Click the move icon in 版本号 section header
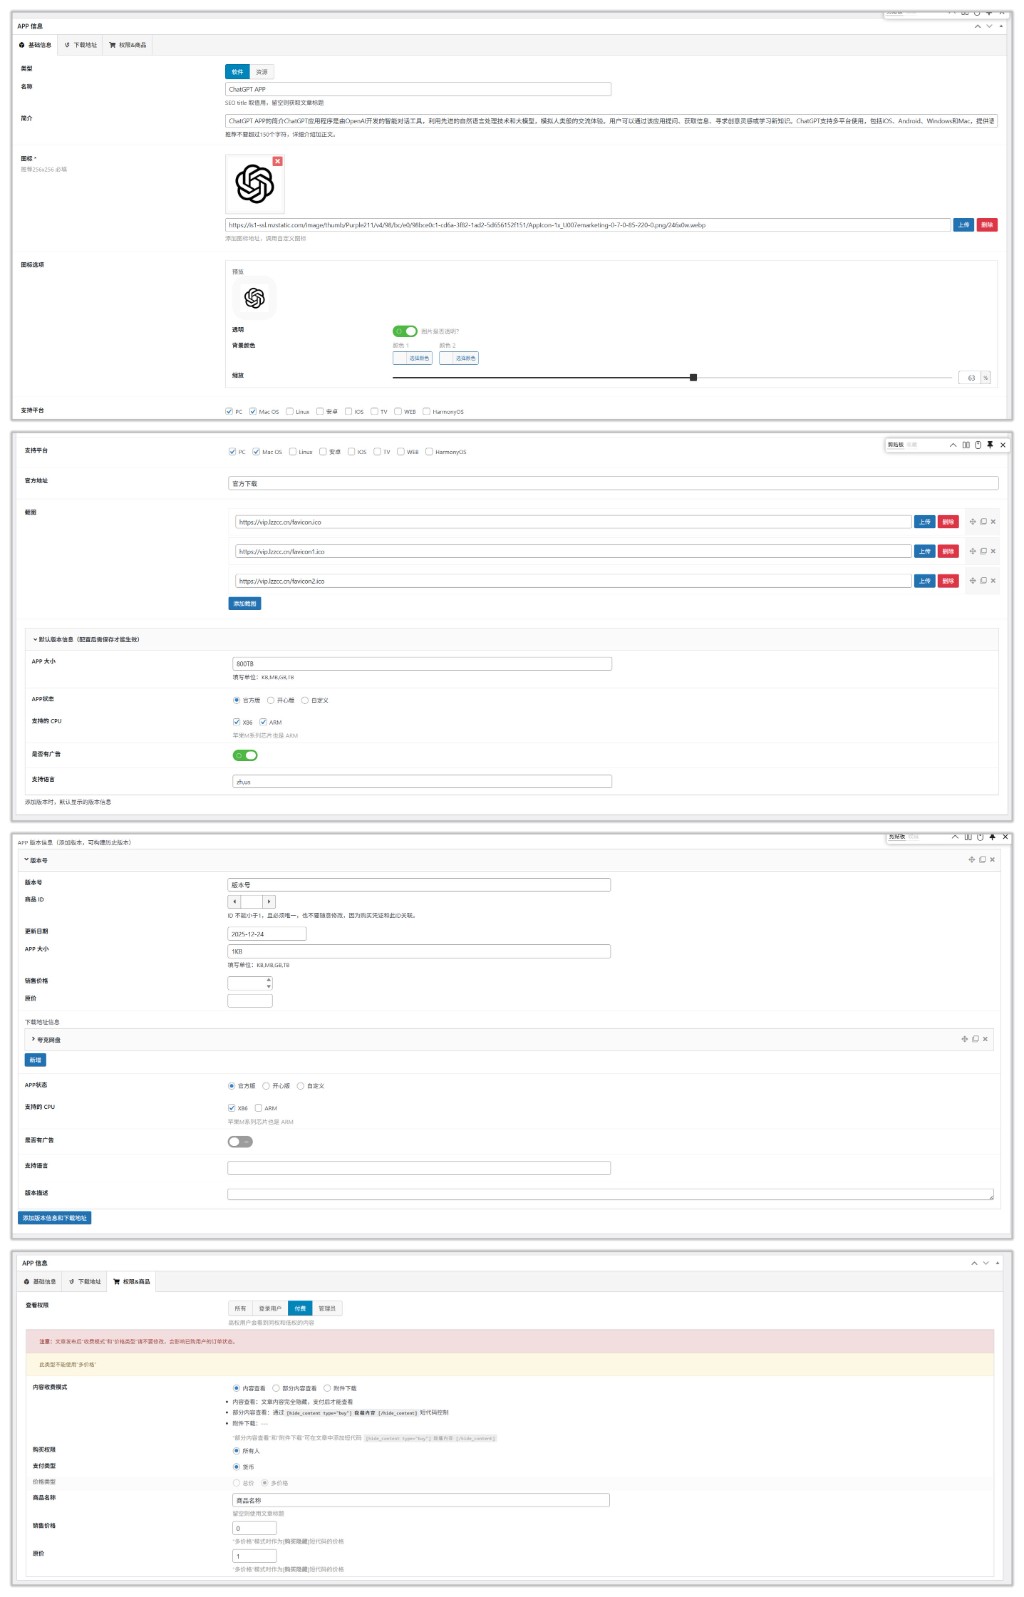The image size is (1024, 1597). (x=971, y=860)
